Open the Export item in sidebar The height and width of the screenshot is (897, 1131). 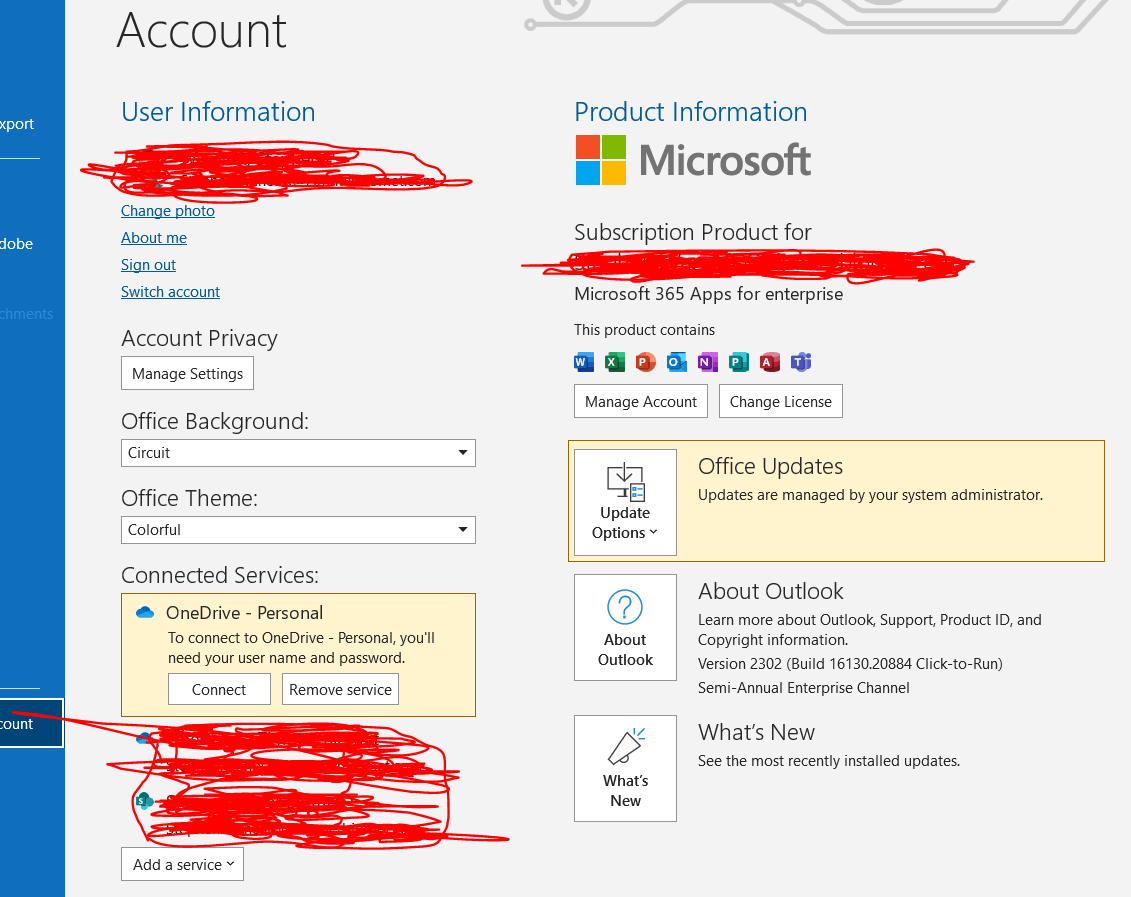pos(17,124)
